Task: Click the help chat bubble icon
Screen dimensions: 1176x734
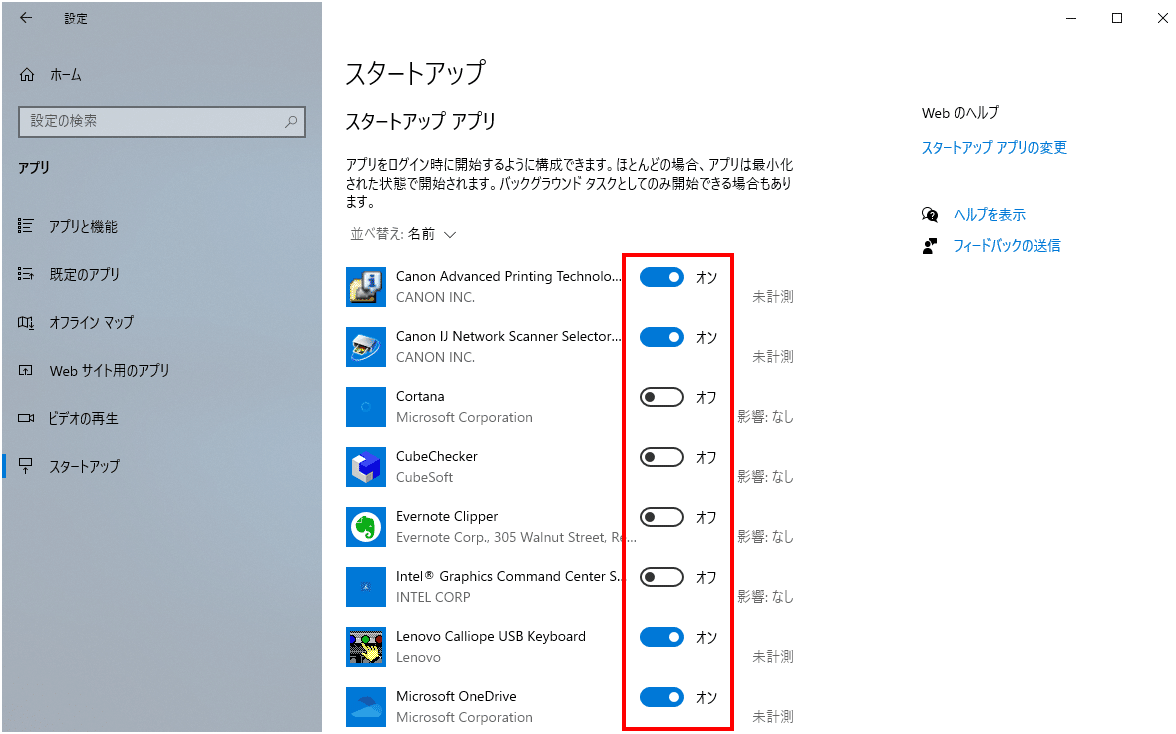Action: click(930, 215)
